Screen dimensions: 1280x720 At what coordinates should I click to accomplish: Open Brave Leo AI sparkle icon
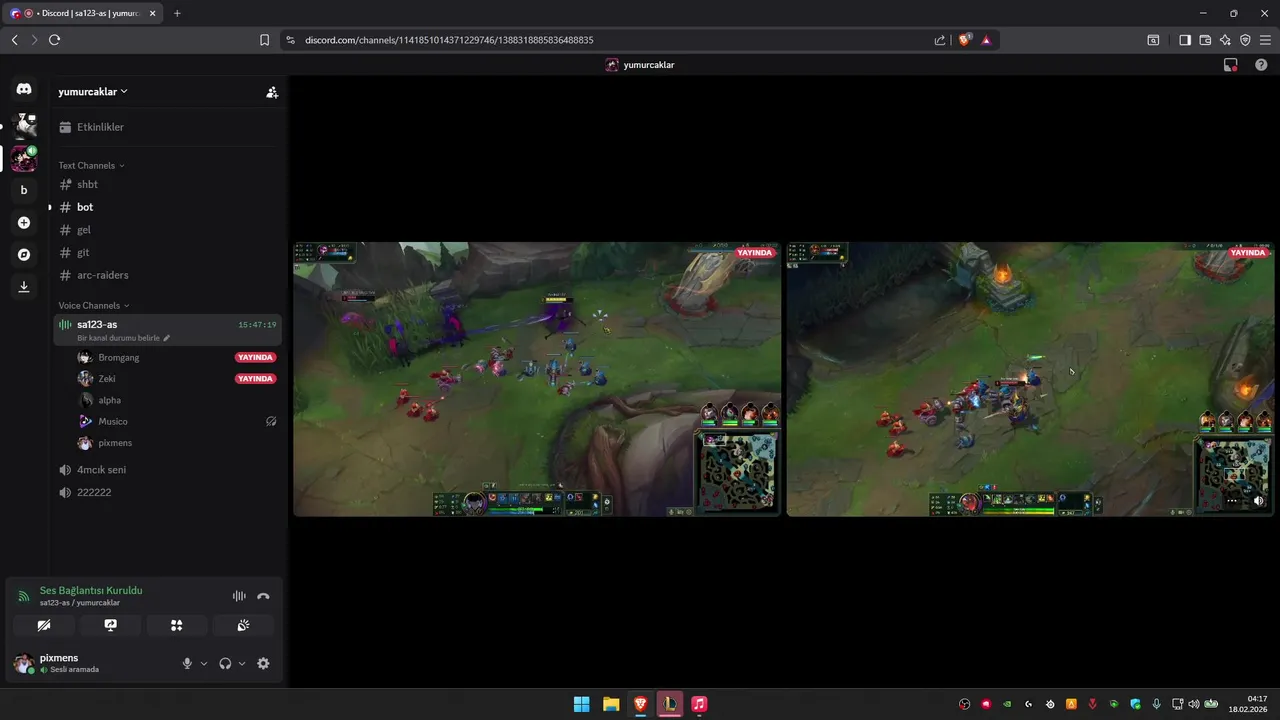1225,40
